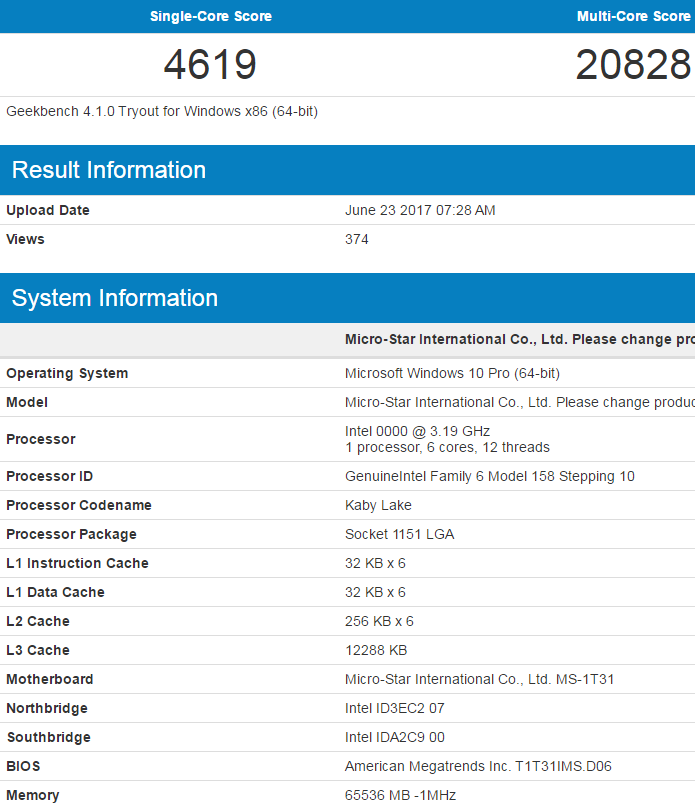Select the Socket 1151 LGA package value

point(399,534)
